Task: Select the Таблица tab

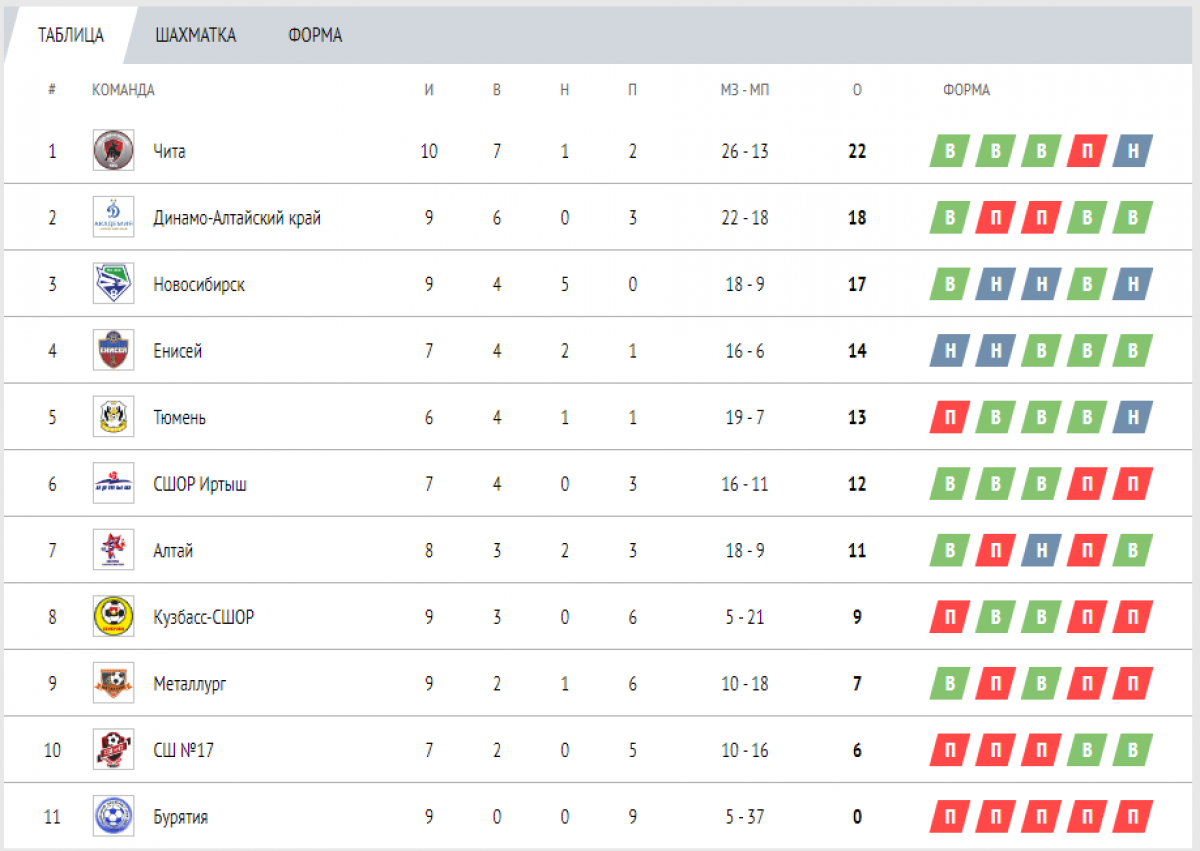Action: [x=71, y=35]
